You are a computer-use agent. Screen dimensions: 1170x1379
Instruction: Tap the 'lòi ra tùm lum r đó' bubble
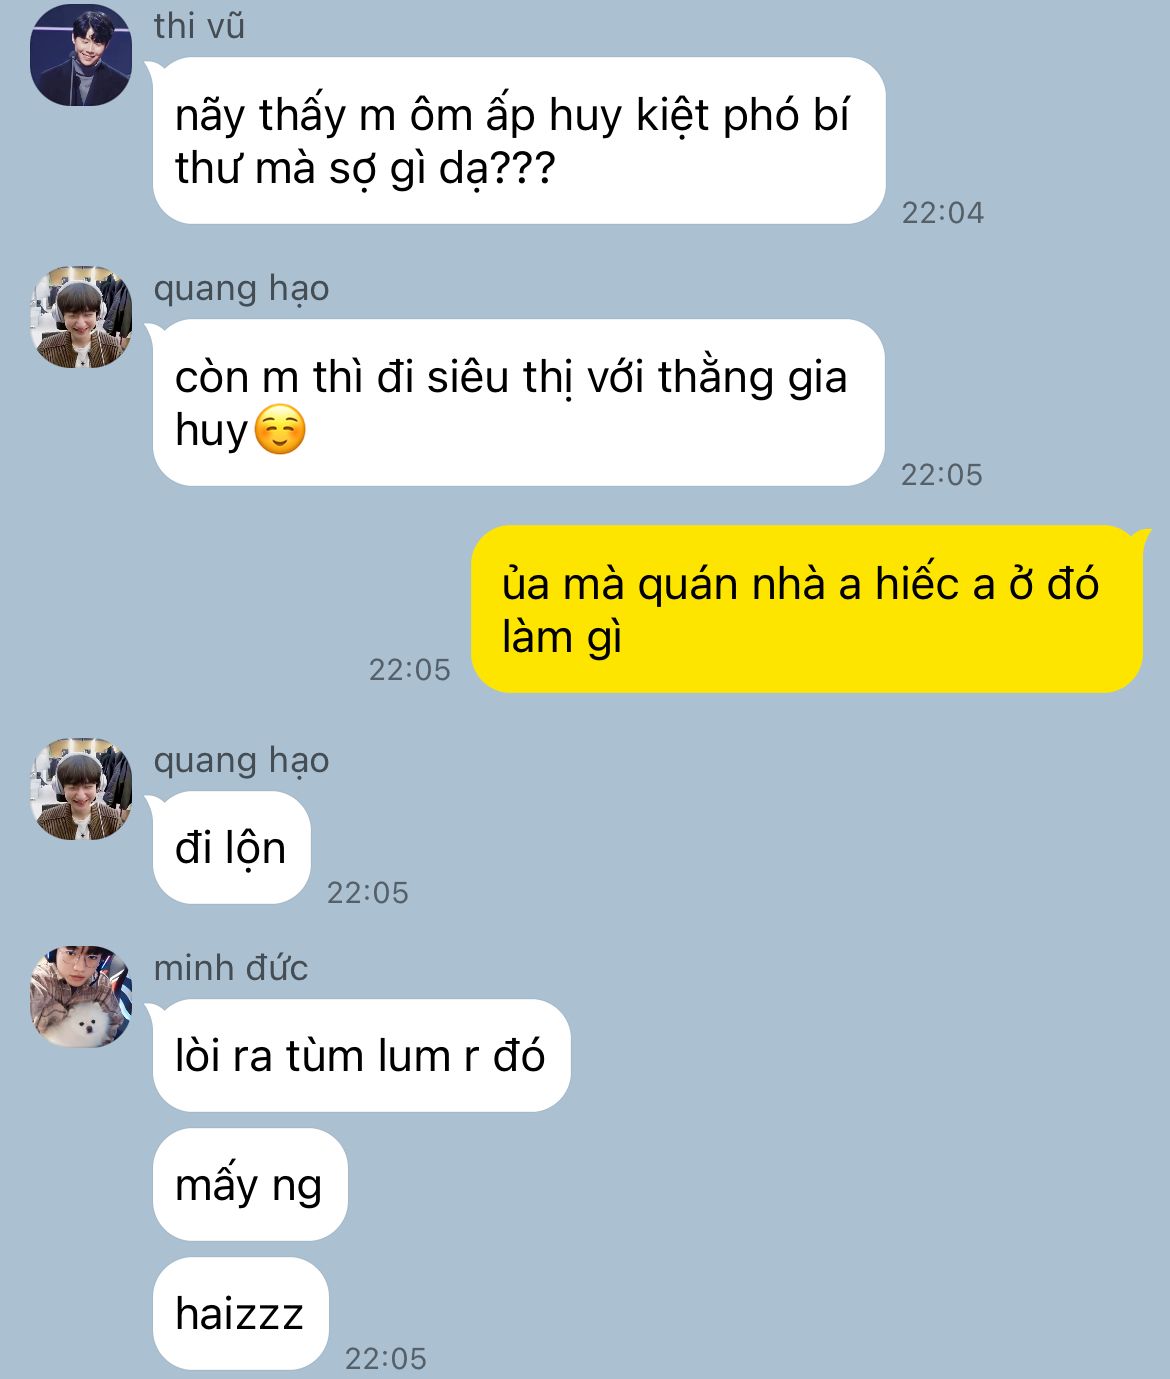click(x=361, y=1056)
